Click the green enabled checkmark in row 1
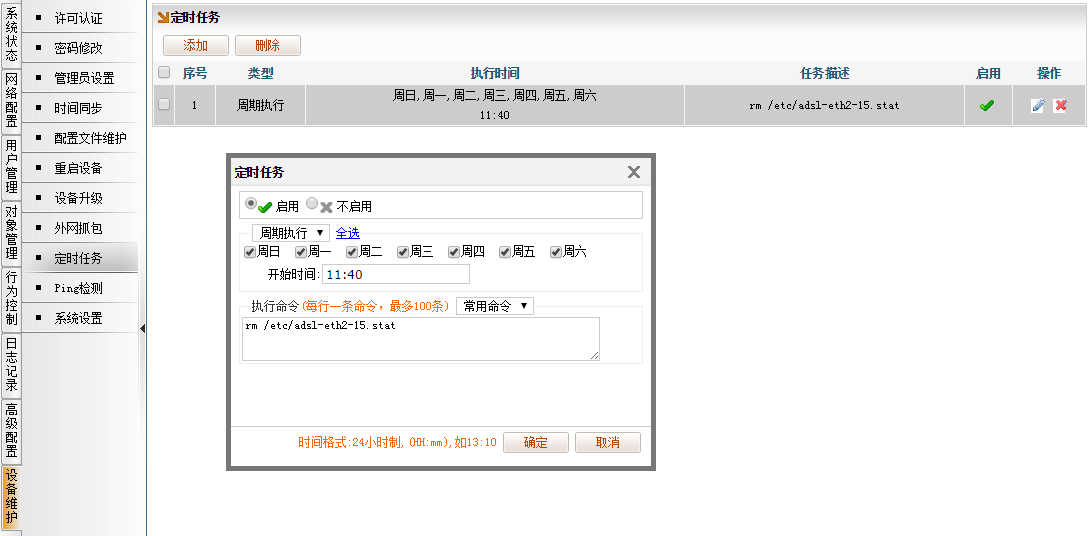Image resolution: width=1091 pixels, height=536 pixels. (x=987, y=106)
